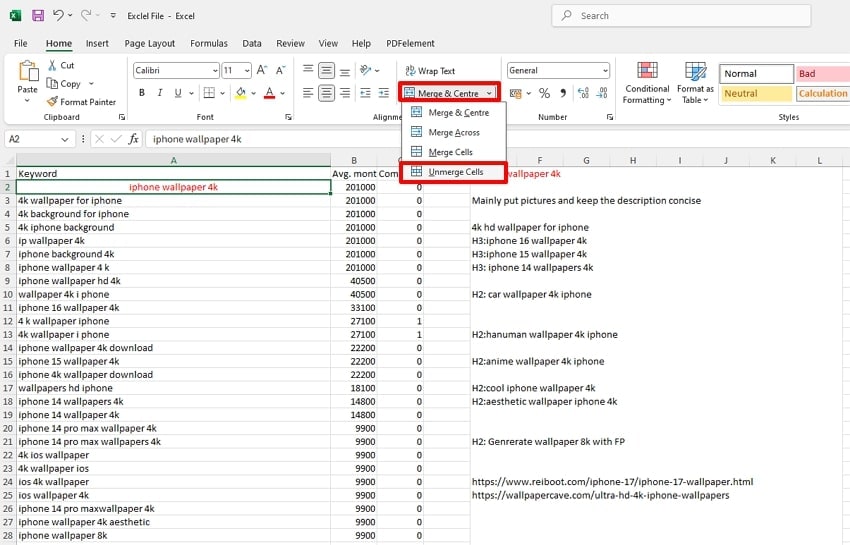Open the Formulas tab
The height and width of the screenshot is (545, 850).
pos(209,43)
